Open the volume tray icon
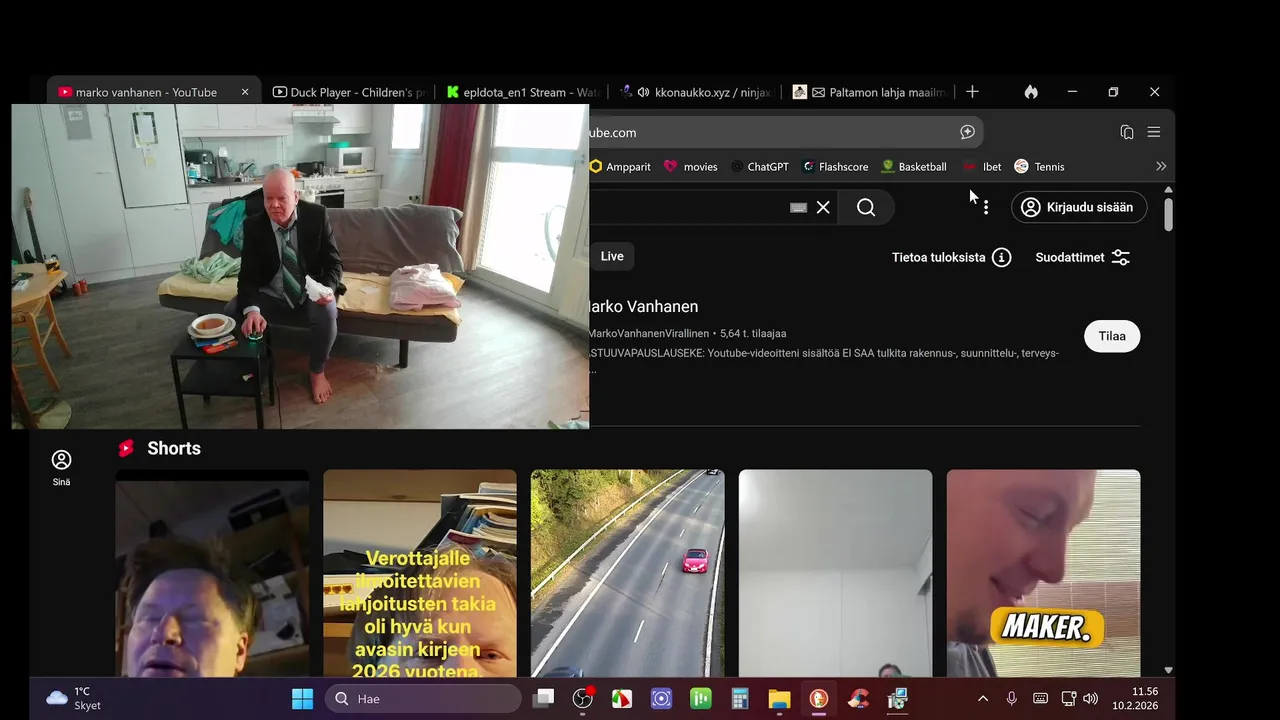The image size is (1280, 720). point(1090,699)
